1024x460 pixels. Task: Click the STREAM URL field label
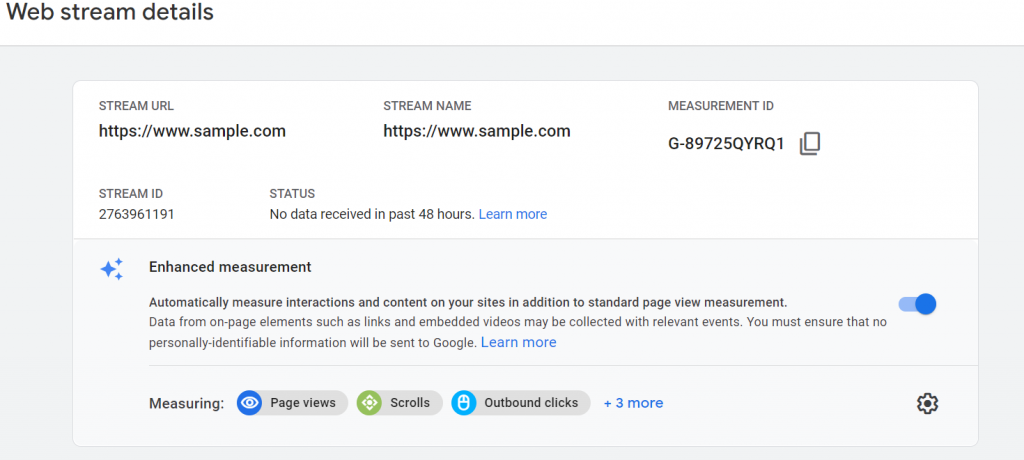click(x=136, y=106)
